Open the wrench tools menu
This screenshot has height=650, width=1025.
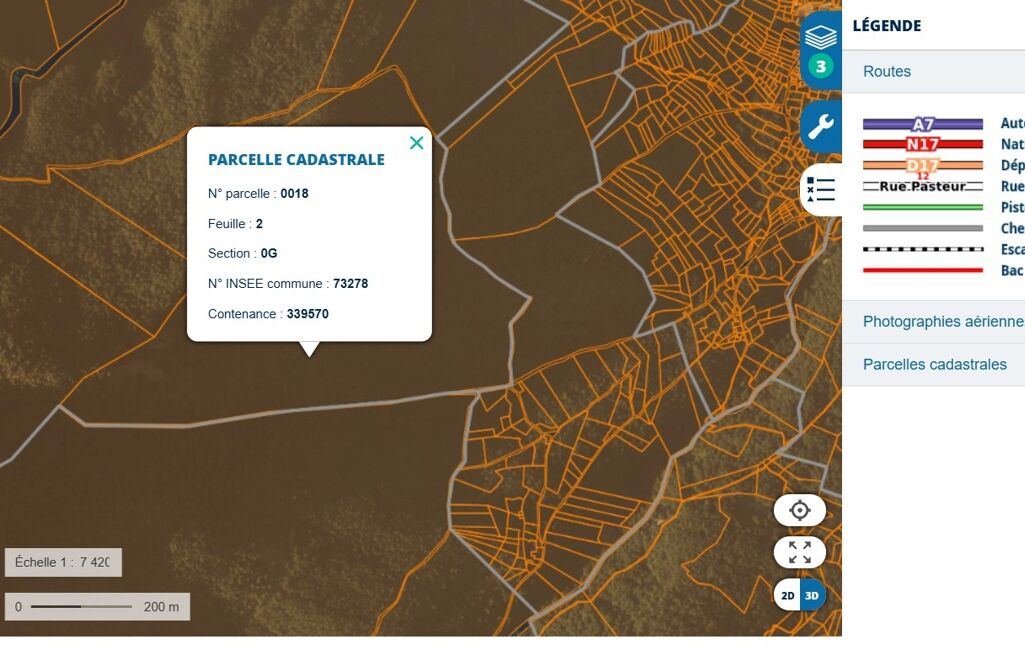pyautogui.click(x=821, y=127)
